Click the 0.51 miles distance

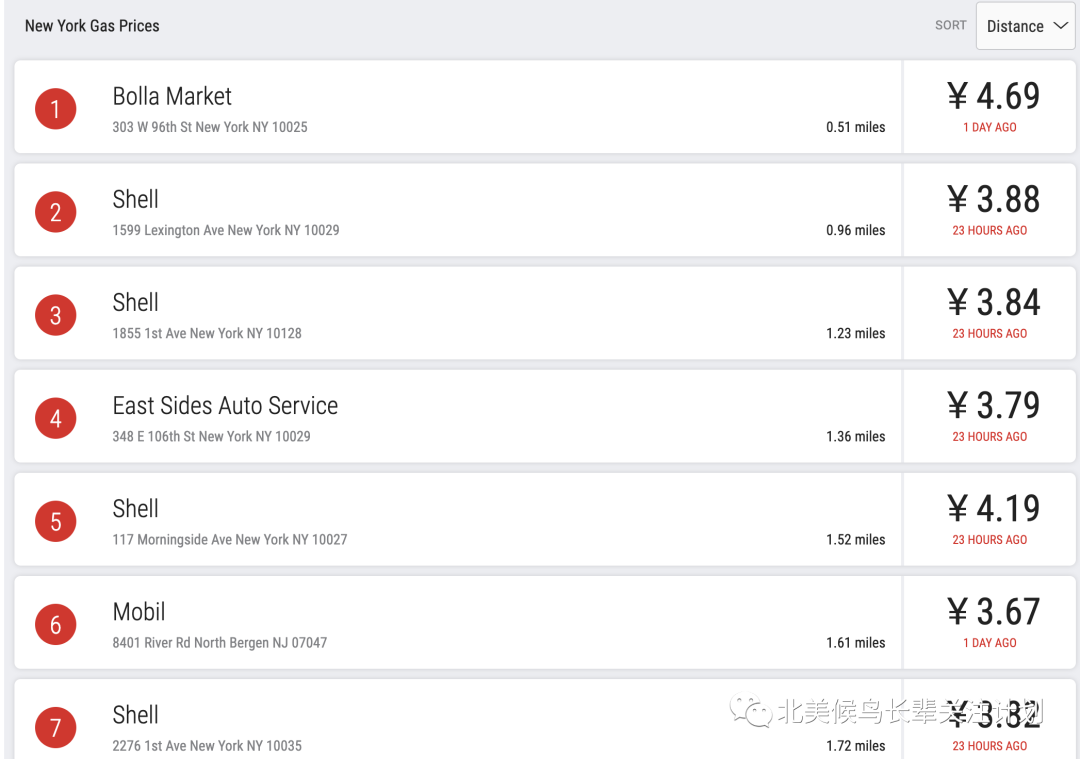pos(855,127)
